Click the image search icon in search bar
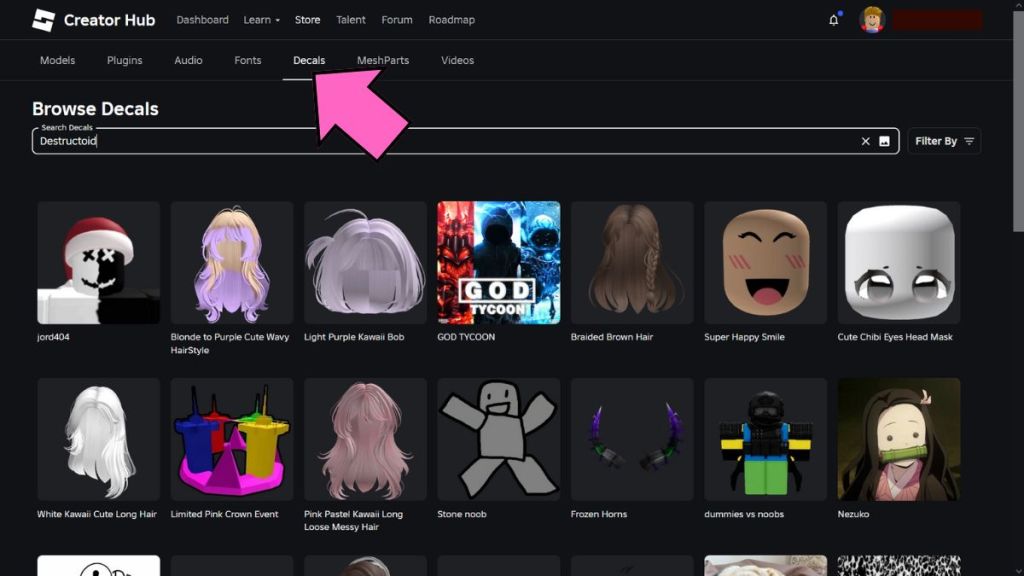The width and height of the screenshot is (1024, 576). click(x=884, y=141)
